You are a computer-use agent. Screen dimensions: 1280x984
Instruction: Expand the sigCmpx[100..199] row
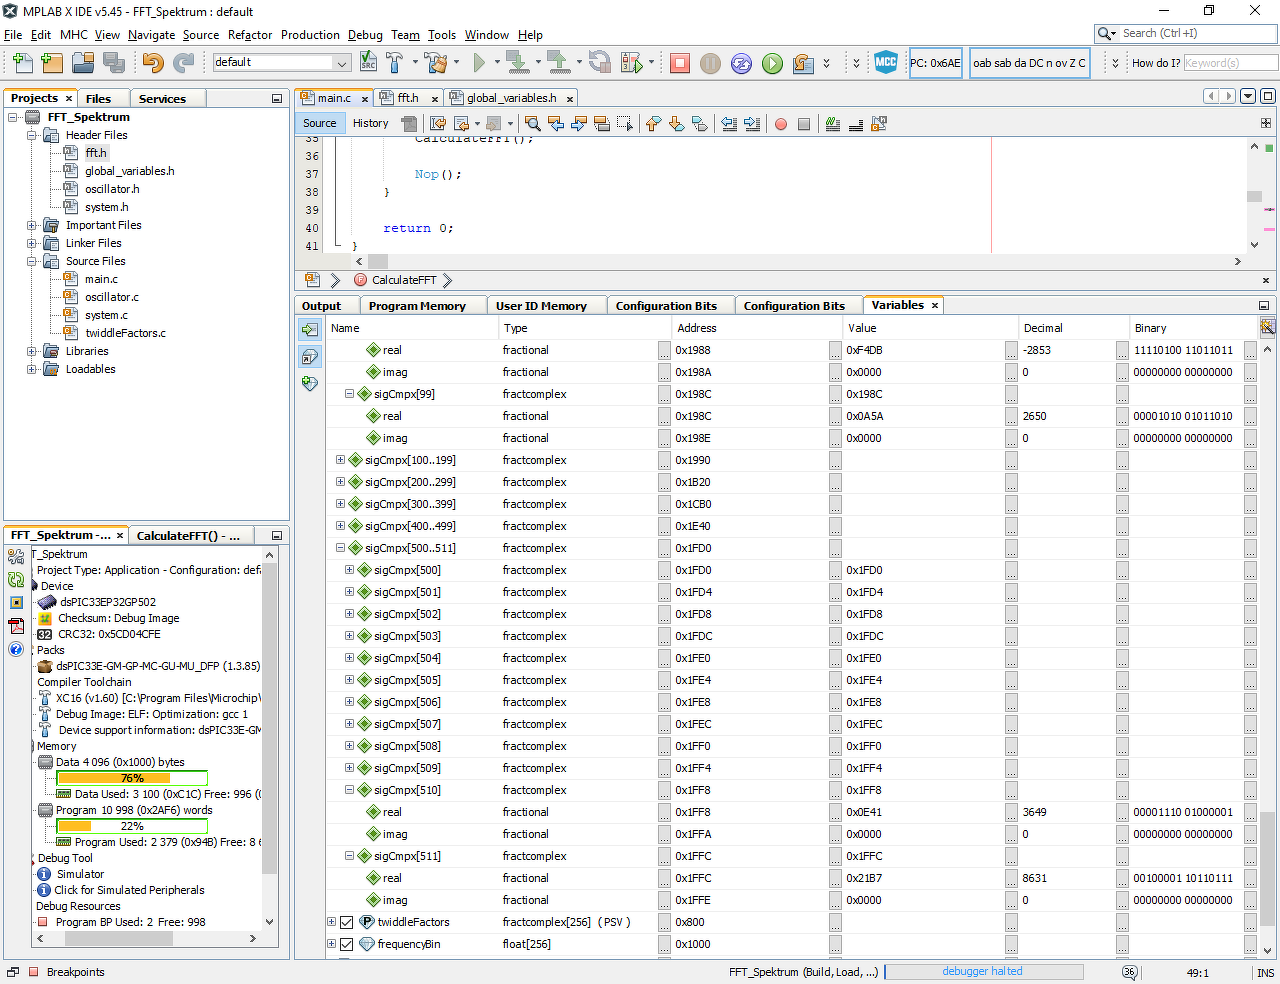(340, 460)
